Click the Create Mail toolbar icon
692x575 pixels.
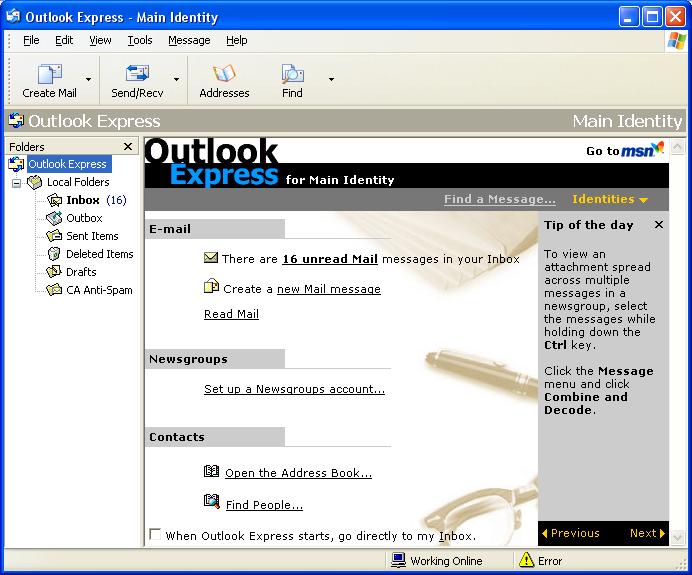pyautogui.click(x=49, y=73)
